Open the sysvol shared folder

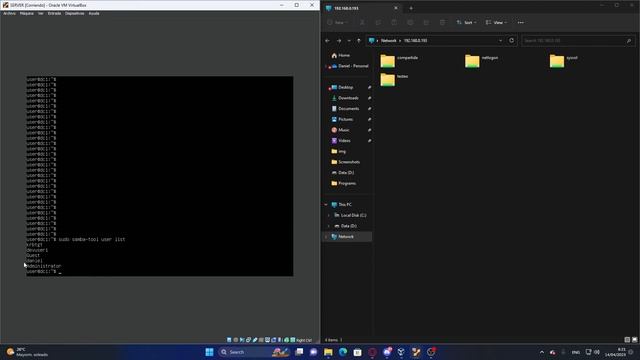[x=564, y=61]
